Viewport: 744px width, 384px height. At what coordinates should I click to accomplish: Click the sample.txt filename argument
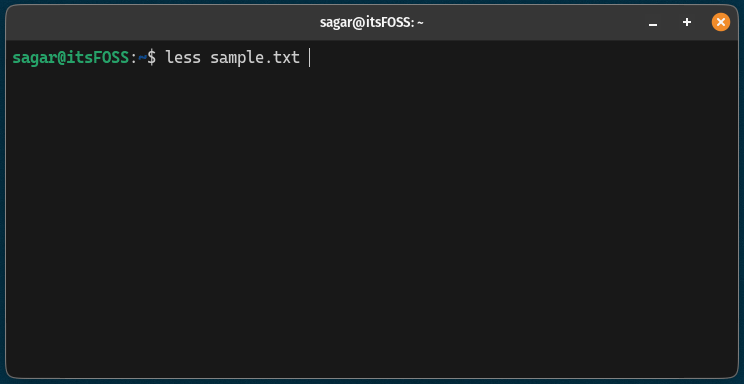[255, 58]
